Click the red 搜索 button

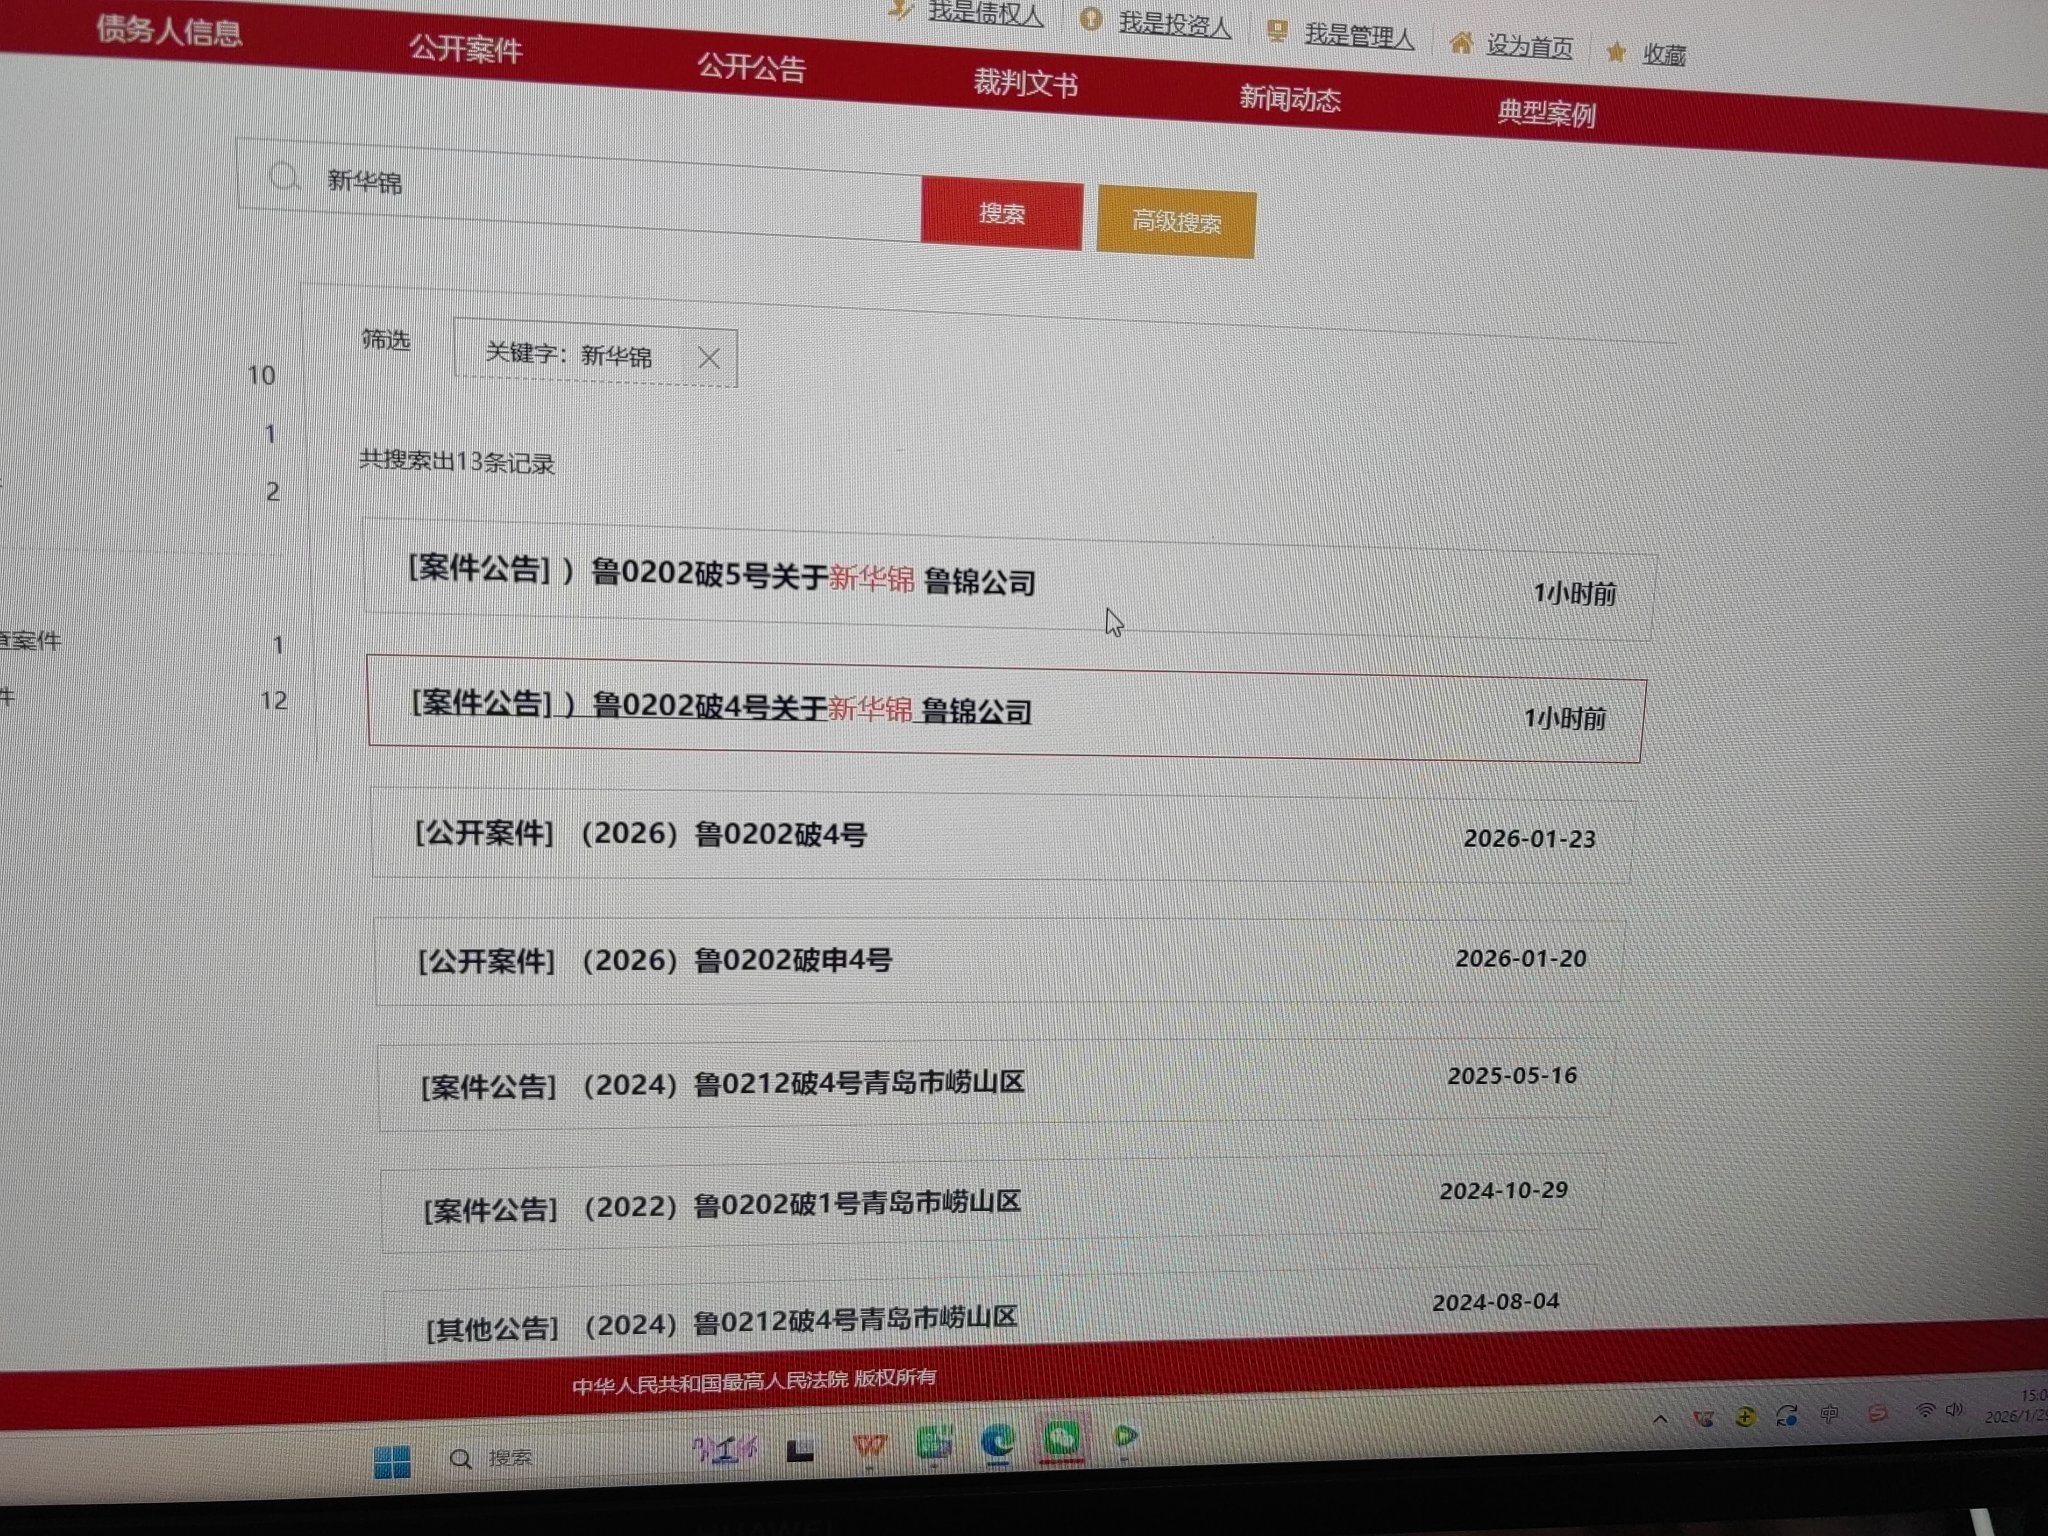click(1001, 213)
